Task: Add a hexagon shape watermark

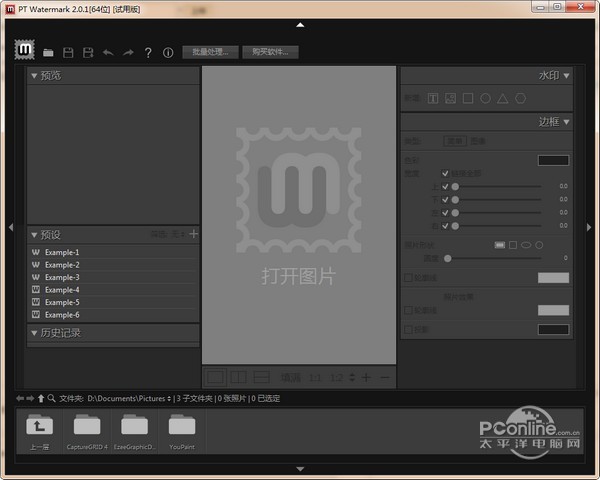Action: pyautogui.click(x=520, y=98)
